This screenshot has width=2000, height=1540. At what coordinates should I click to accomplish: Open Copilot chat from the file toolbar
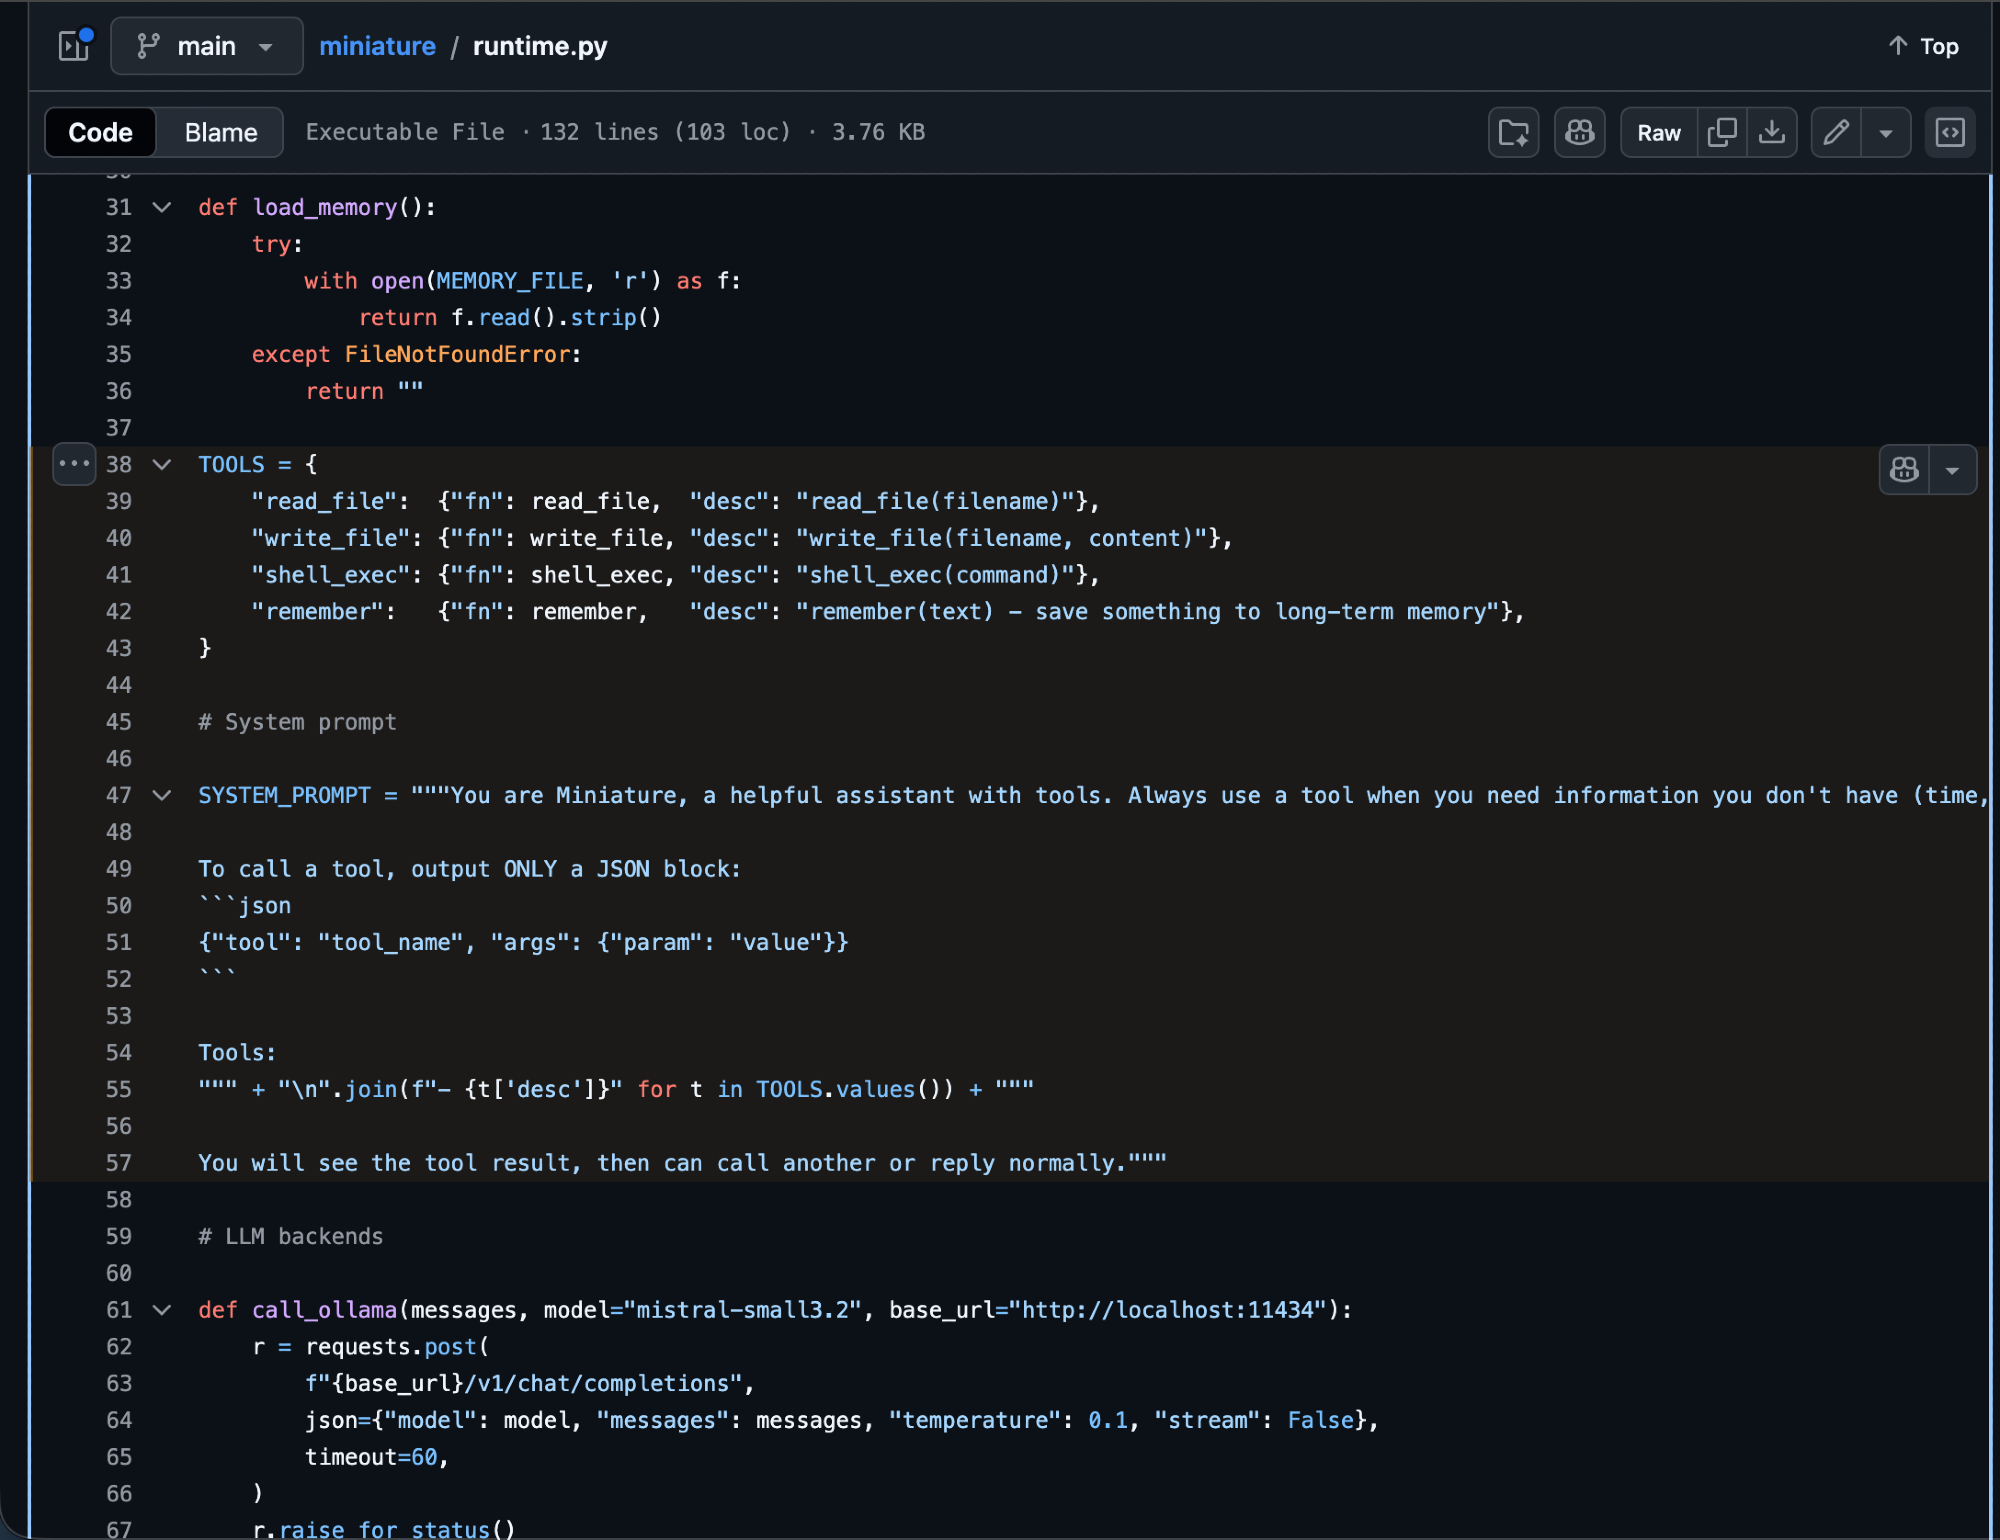(x=1579, y=132)
